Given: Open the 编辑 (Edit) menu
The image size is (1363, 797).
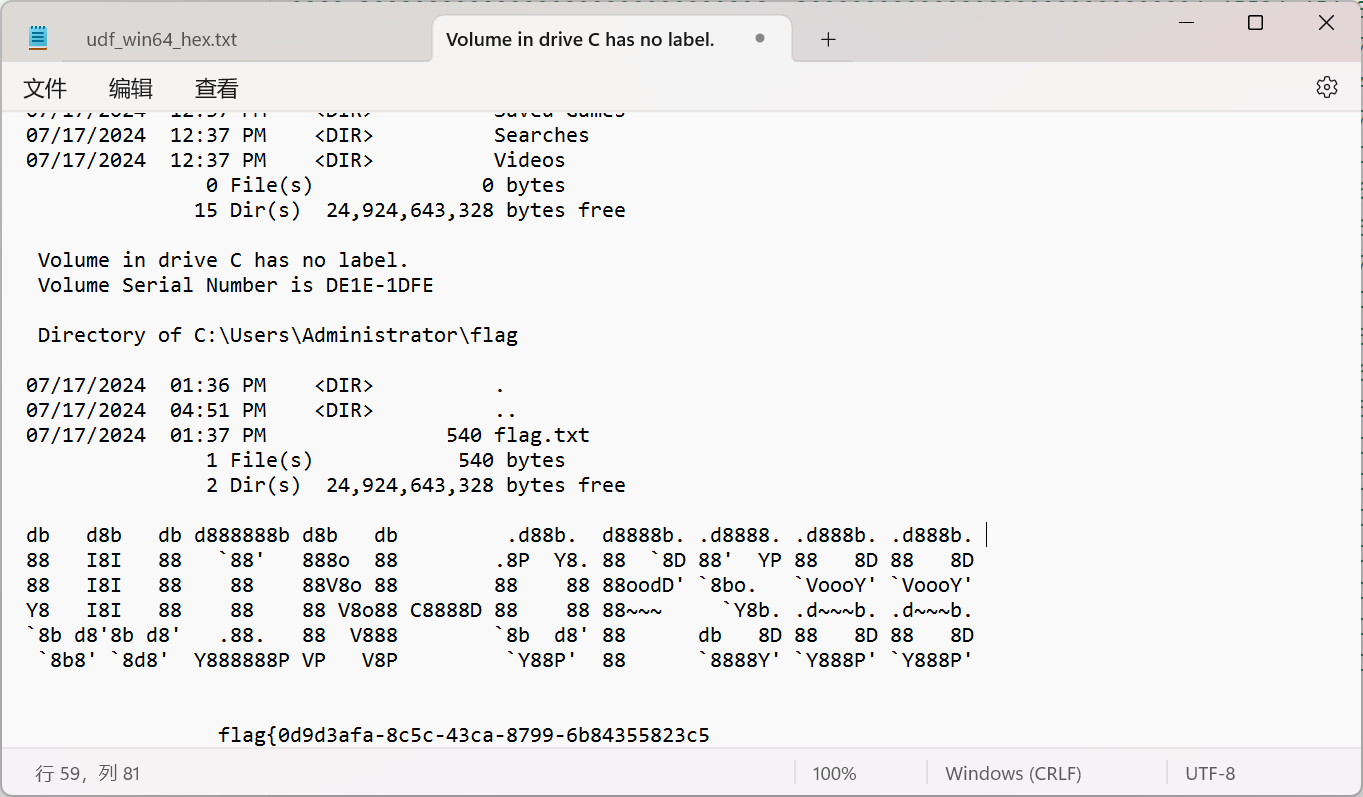Looking at the screenshot, I should click(x=131, y=88).
